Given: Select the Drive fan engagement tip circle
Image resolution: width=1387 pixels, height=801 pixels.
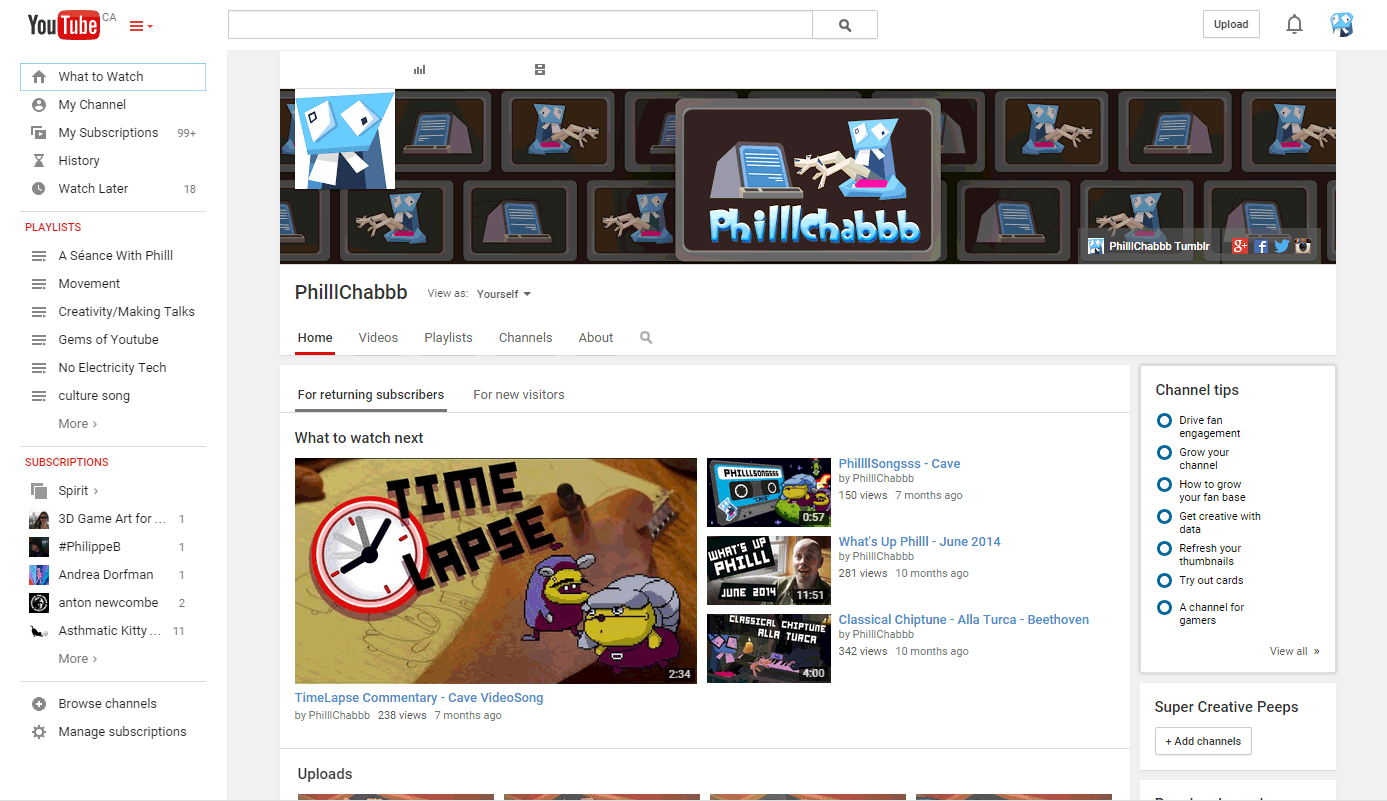Looking at the screenshot, I should pyautogui.click(x=1164, y=421).
